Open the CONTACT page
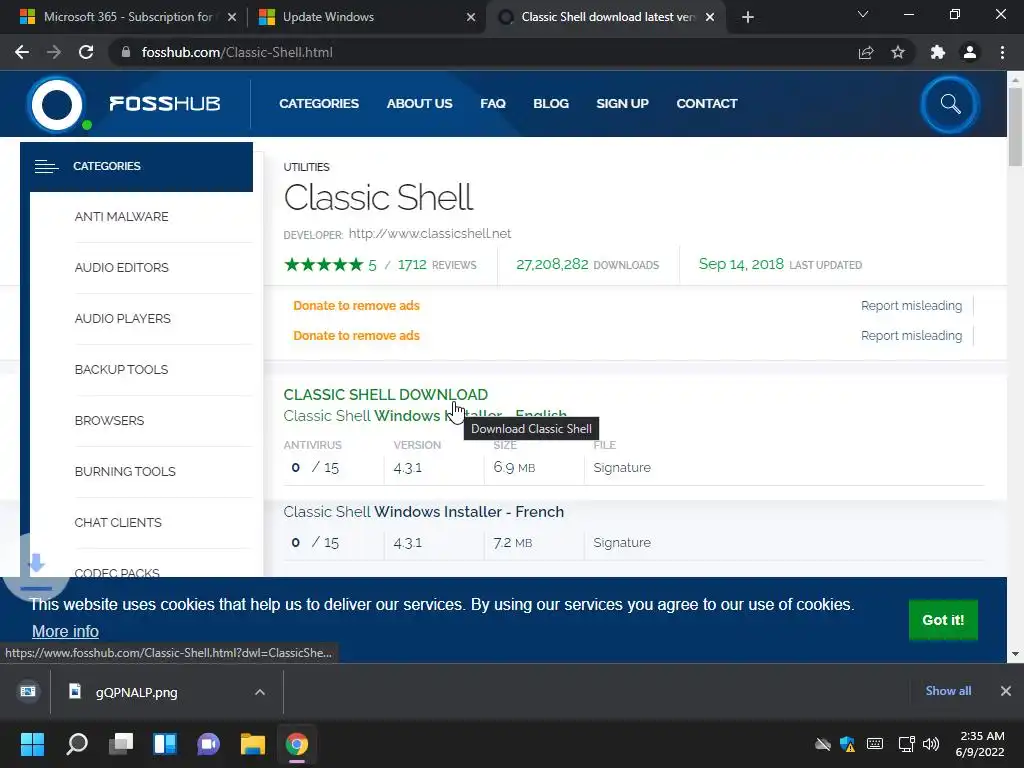1024x768 pixels. click(x=707, y=104)
